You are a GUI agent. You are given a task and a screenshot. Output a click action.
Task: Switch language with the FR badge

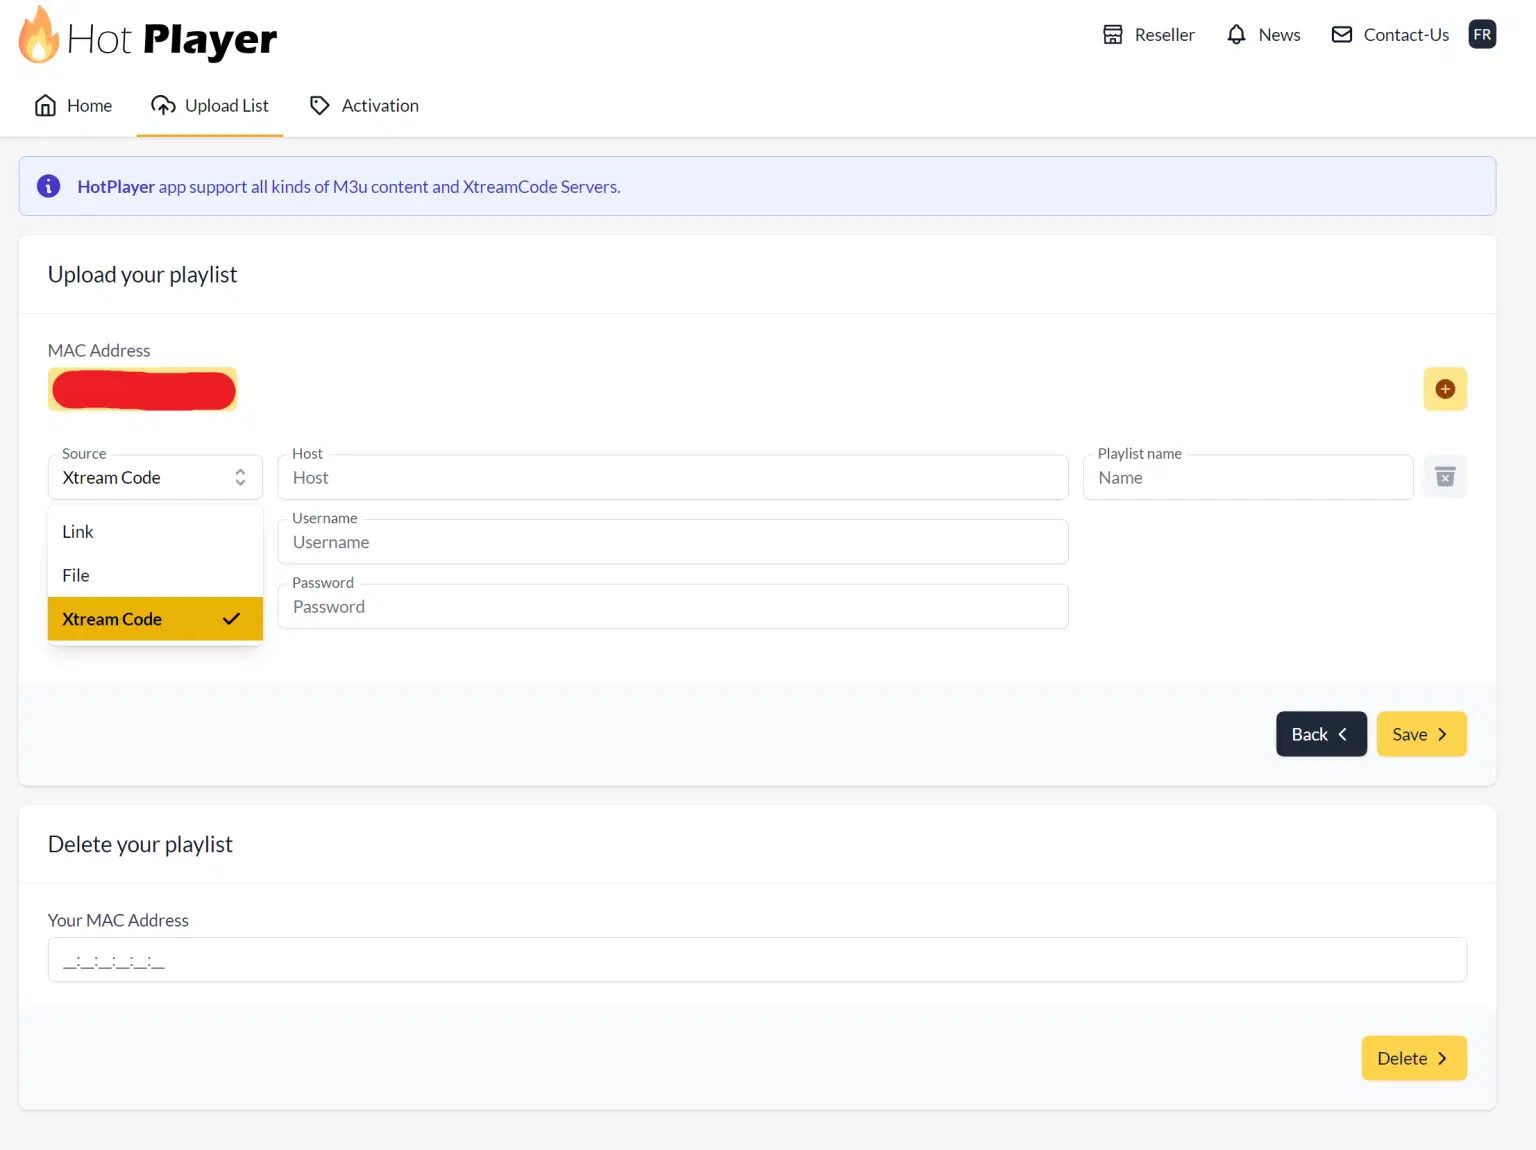click(x=1481, y=35)
